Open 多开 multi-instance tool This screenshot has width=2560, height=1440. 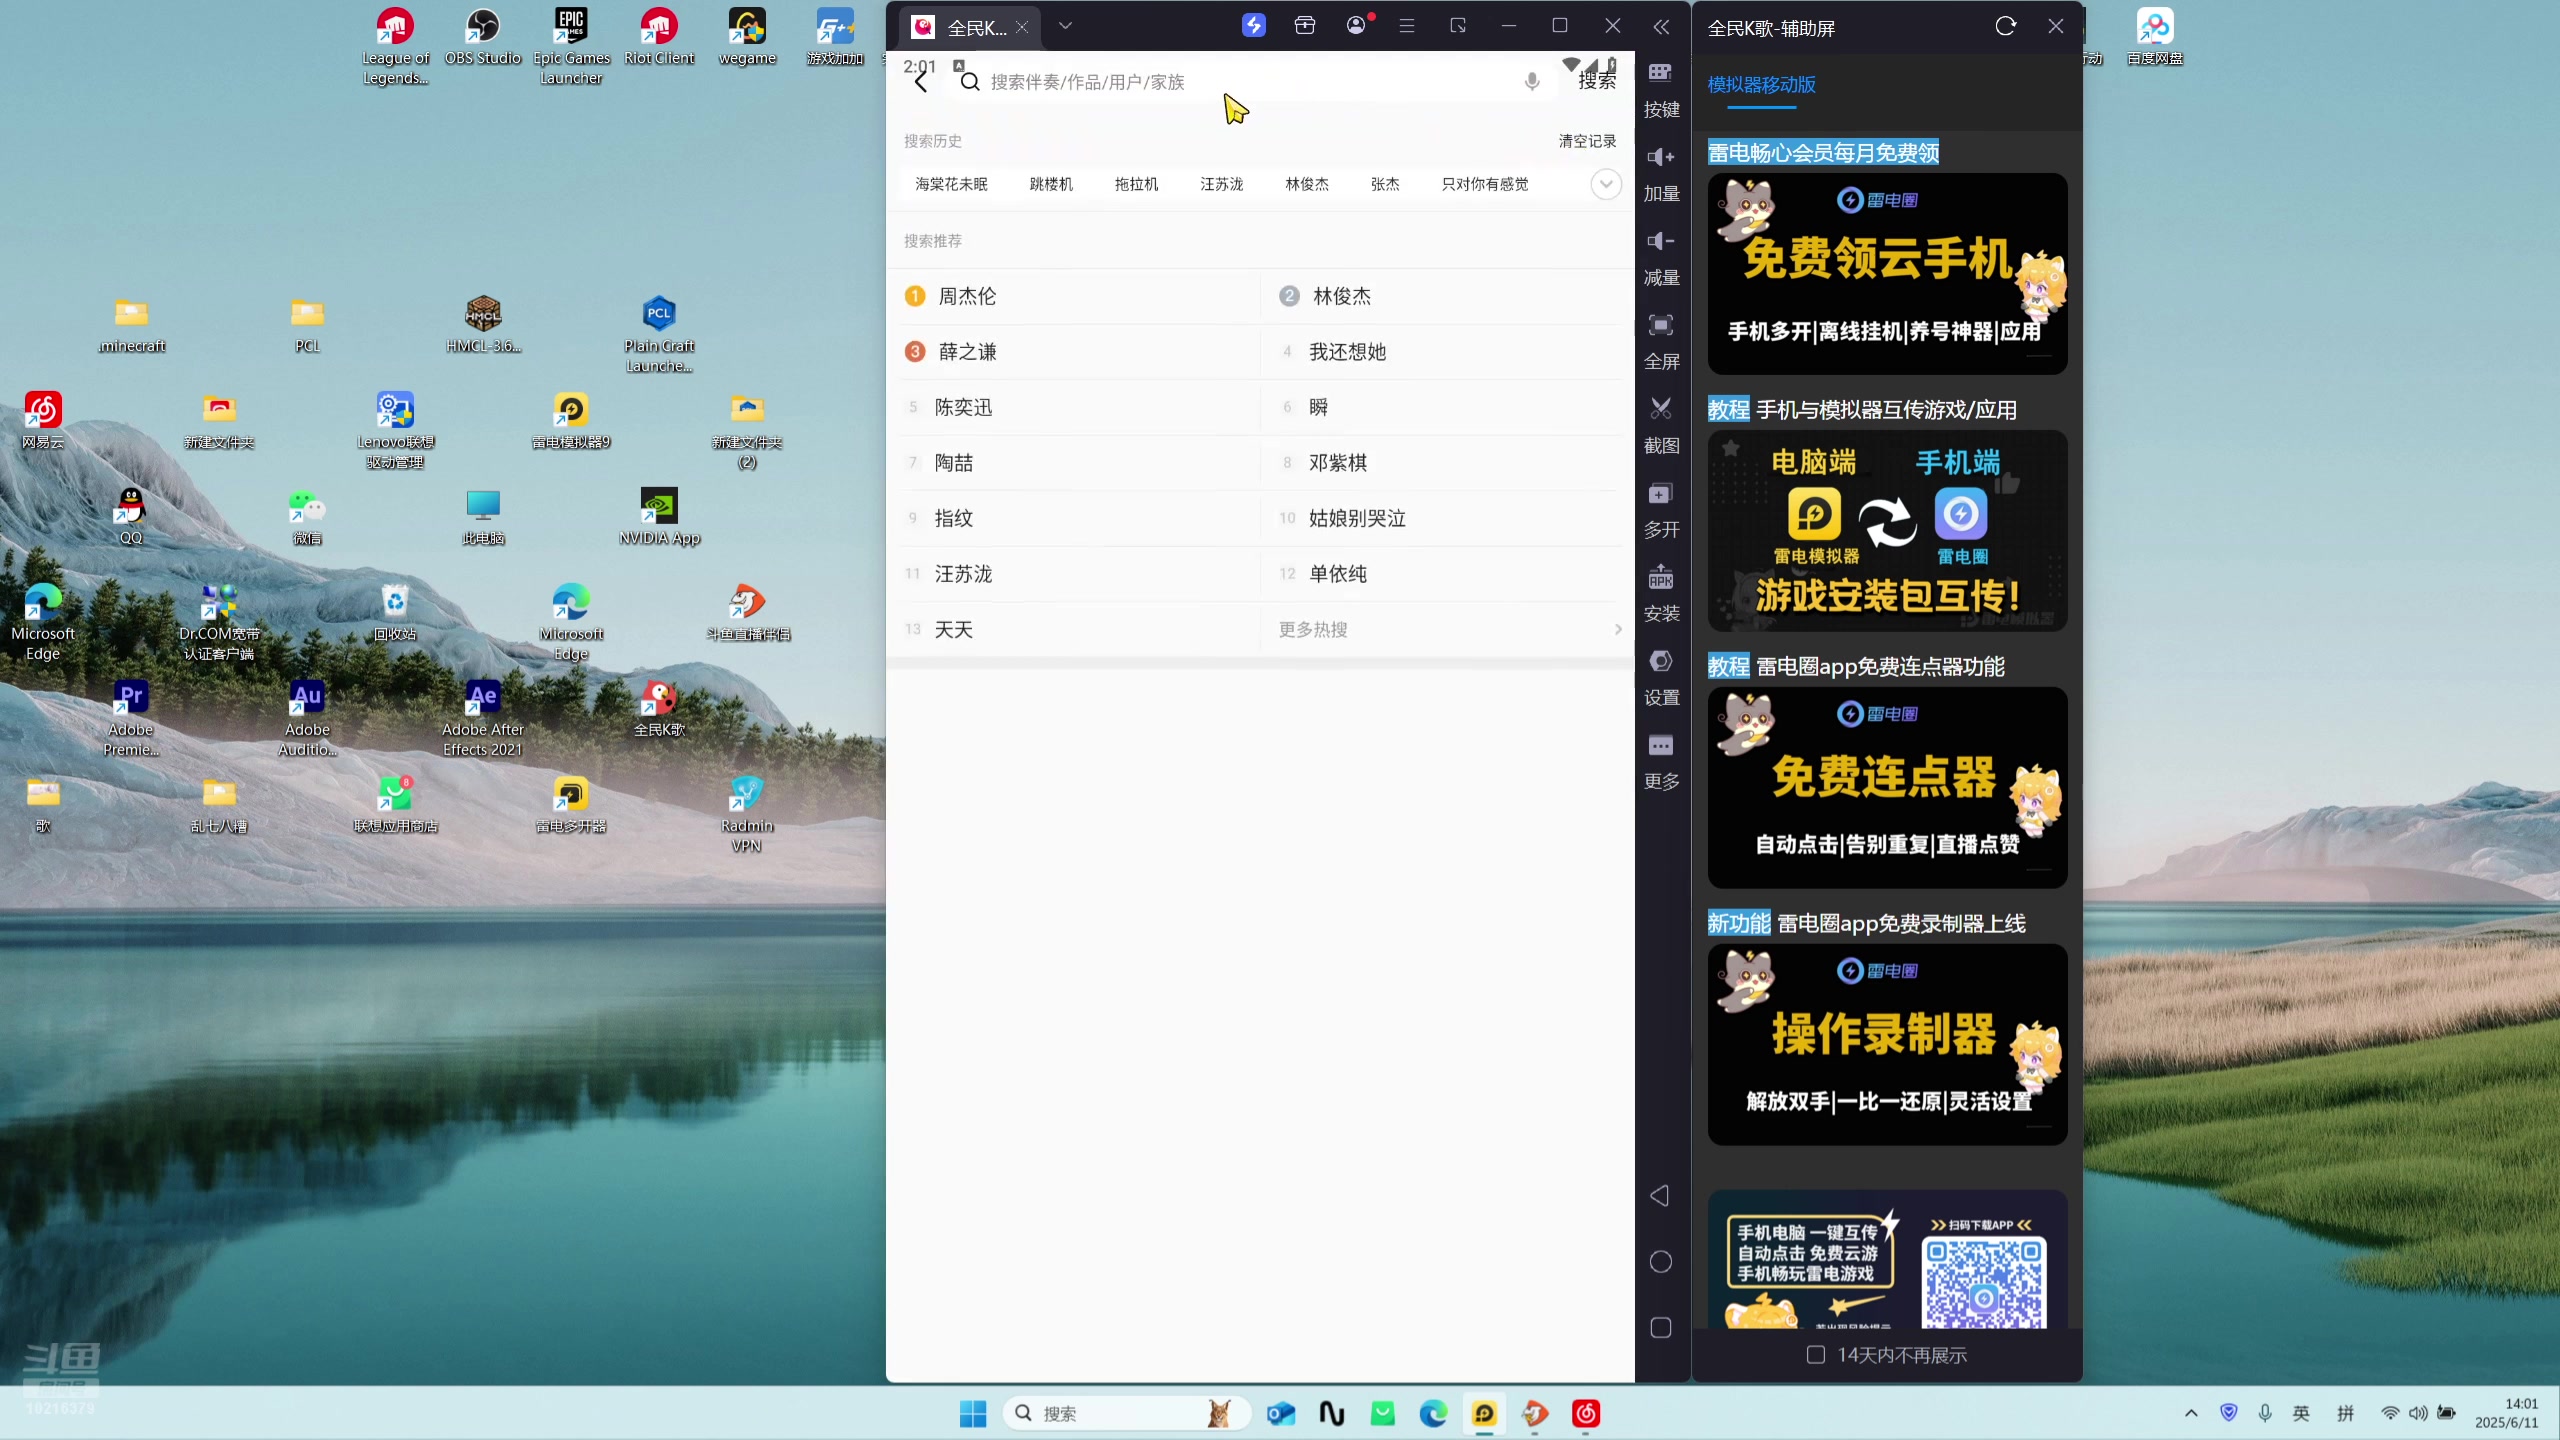1661,493
